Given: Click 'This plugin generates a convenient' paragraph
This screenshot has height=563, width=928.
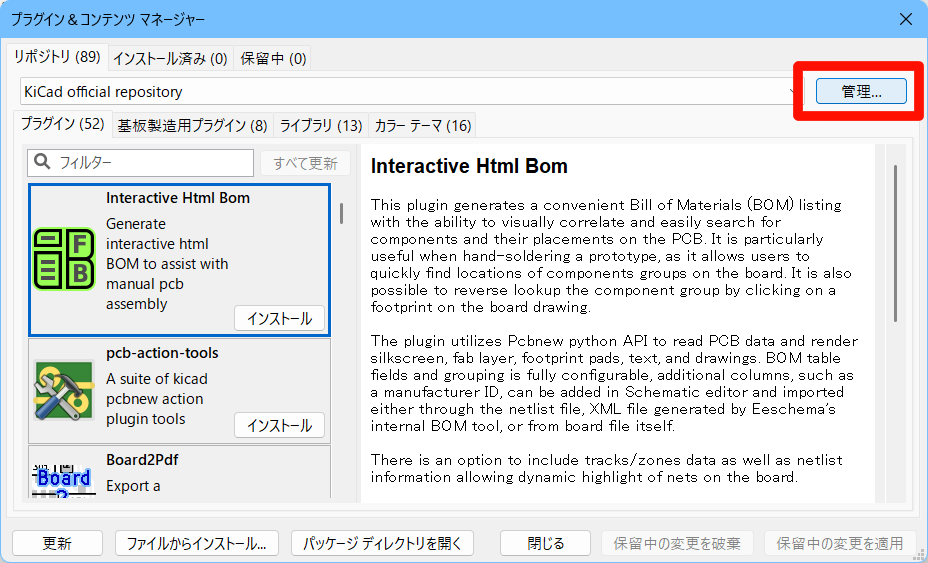Looking at the screenshot, I should 611,256.
